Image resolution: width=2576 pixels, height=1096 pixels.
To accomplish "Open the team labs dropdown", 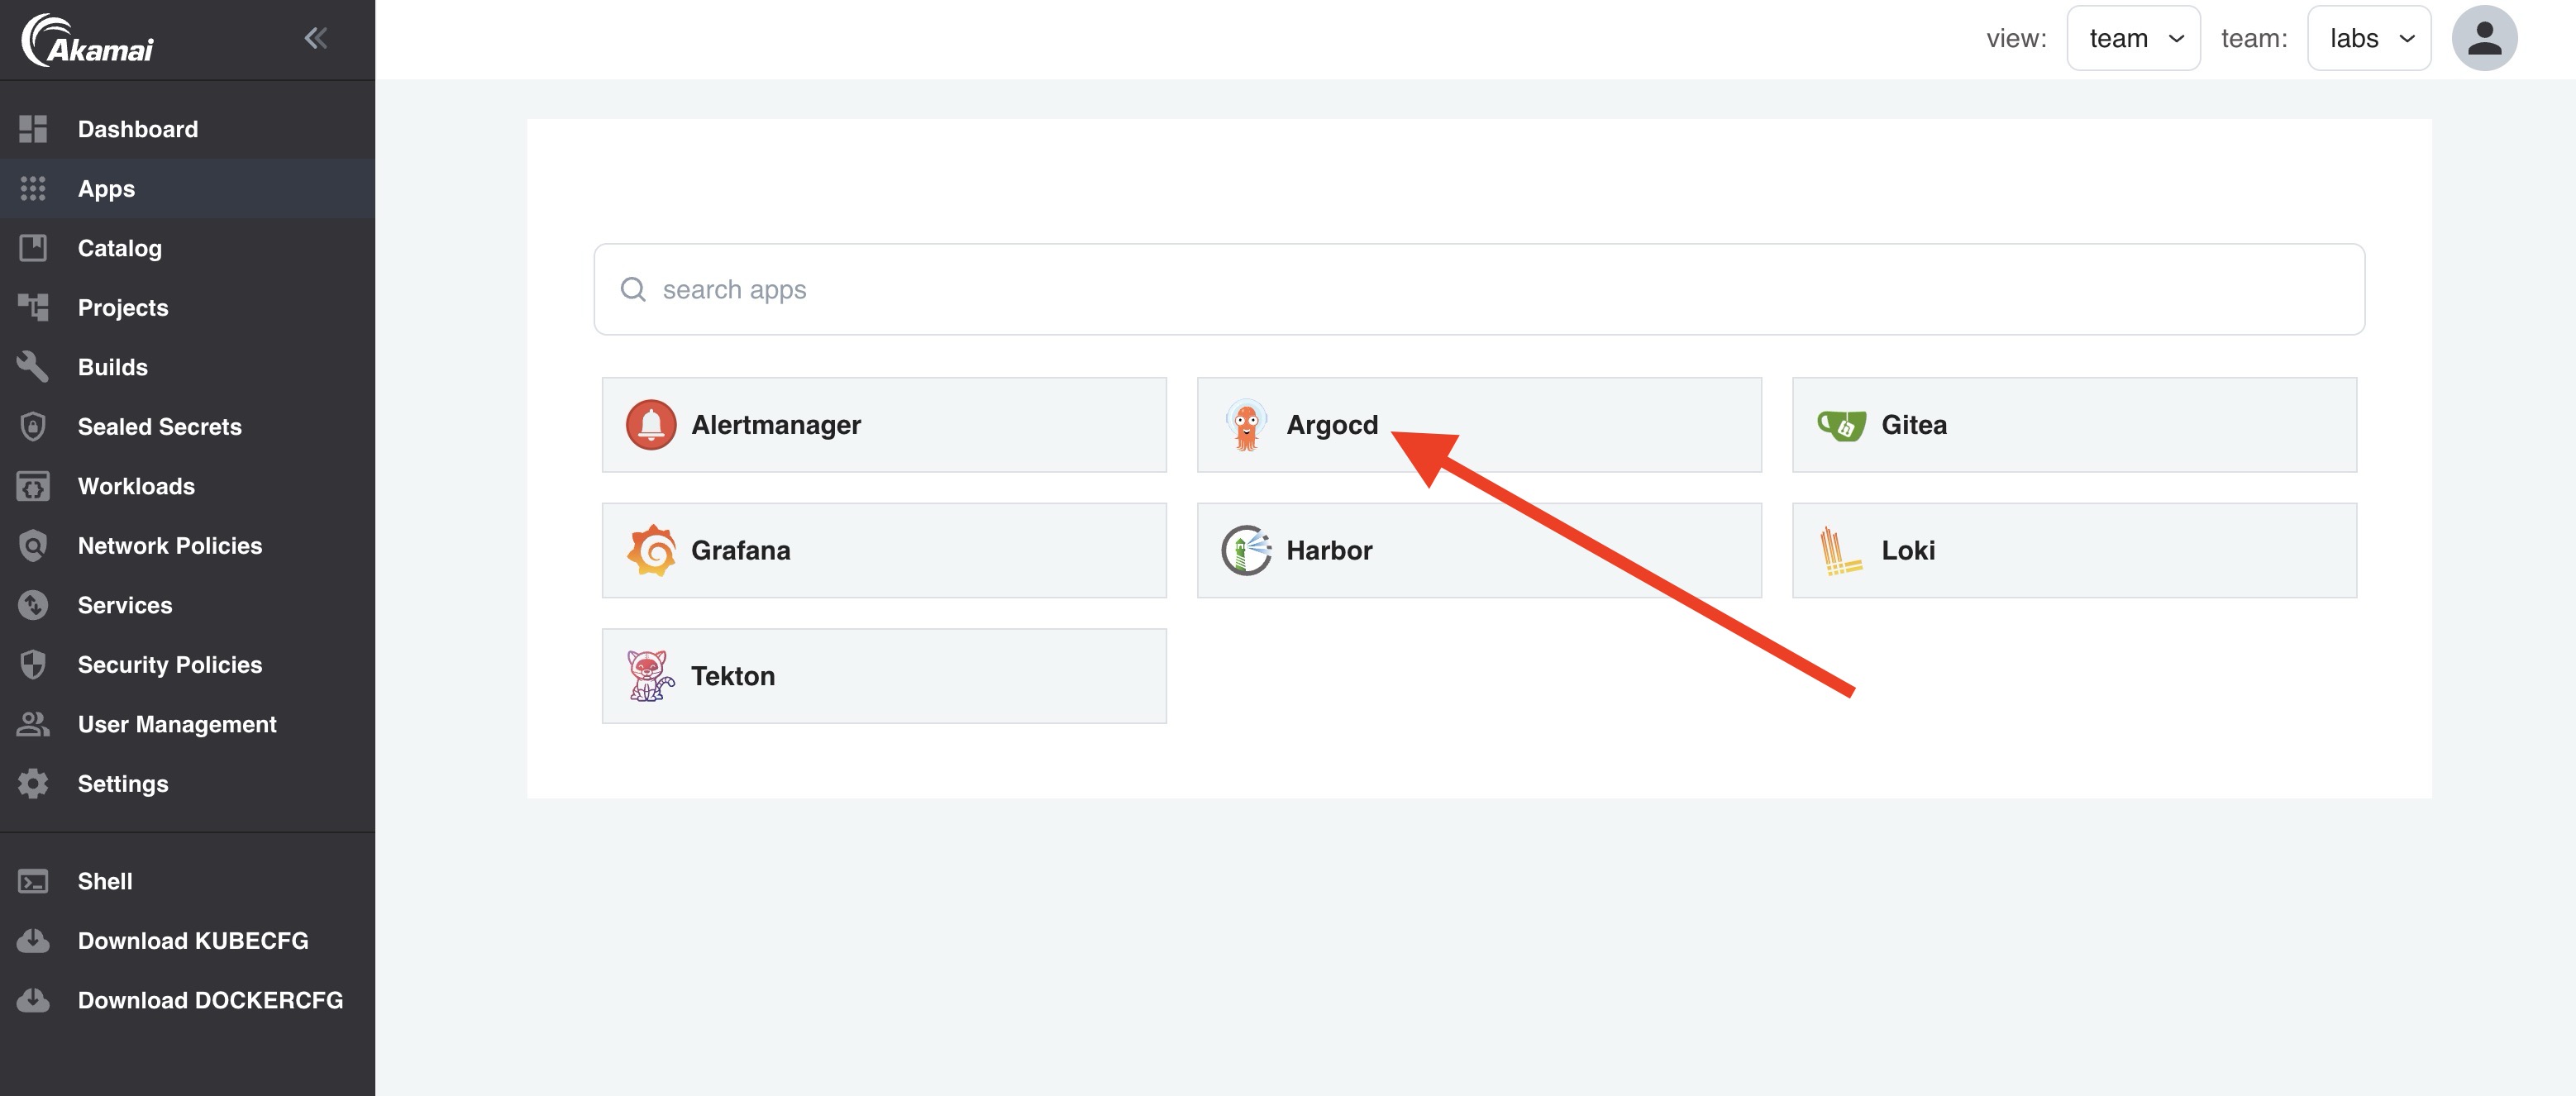I will [x=2368, y=38].
